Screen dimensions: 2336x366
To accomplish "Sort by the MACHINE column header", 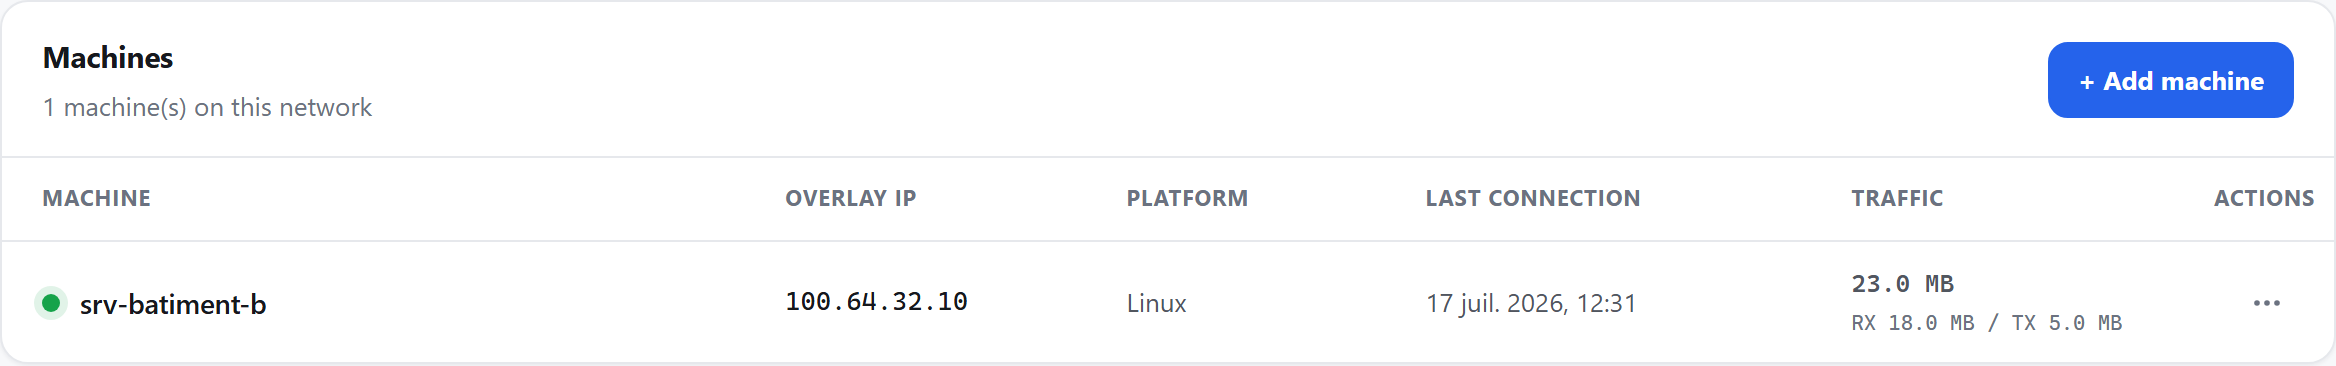I will pos(96,198).
